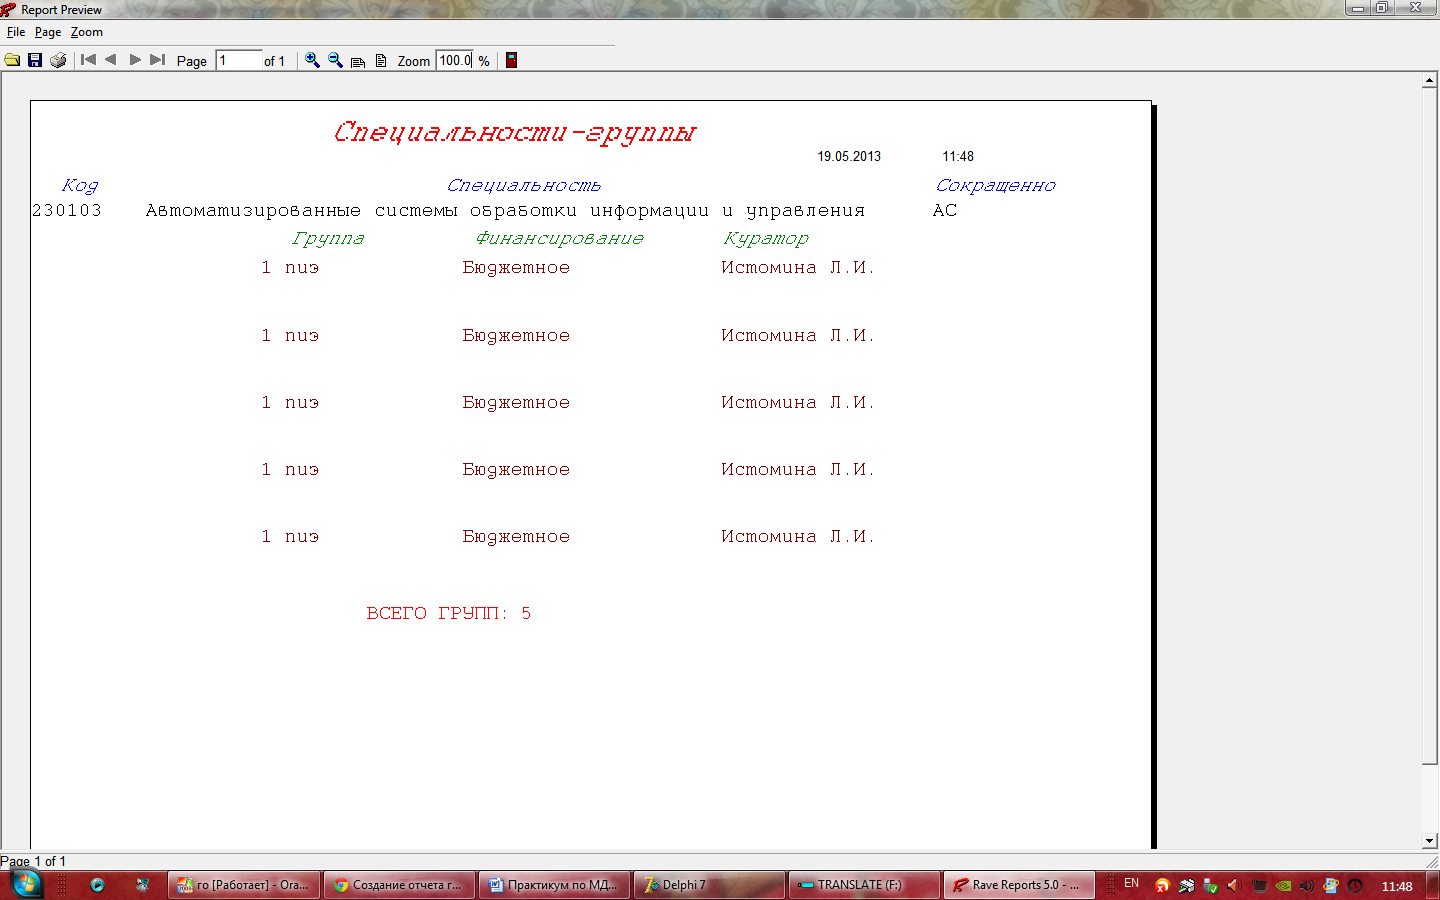Fit whole page zoom icon

[381, 60]
